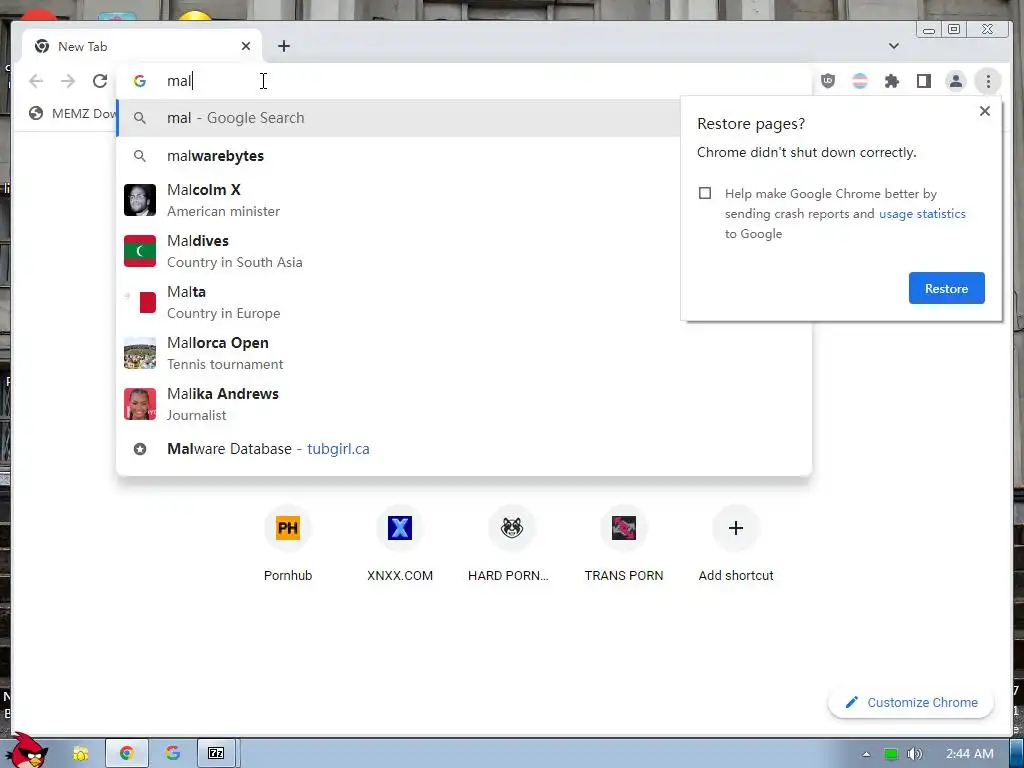Open the MEMZ Download bookmark
The height and width of the screenshot is (768, 1024).
click(x=72, y=114)
